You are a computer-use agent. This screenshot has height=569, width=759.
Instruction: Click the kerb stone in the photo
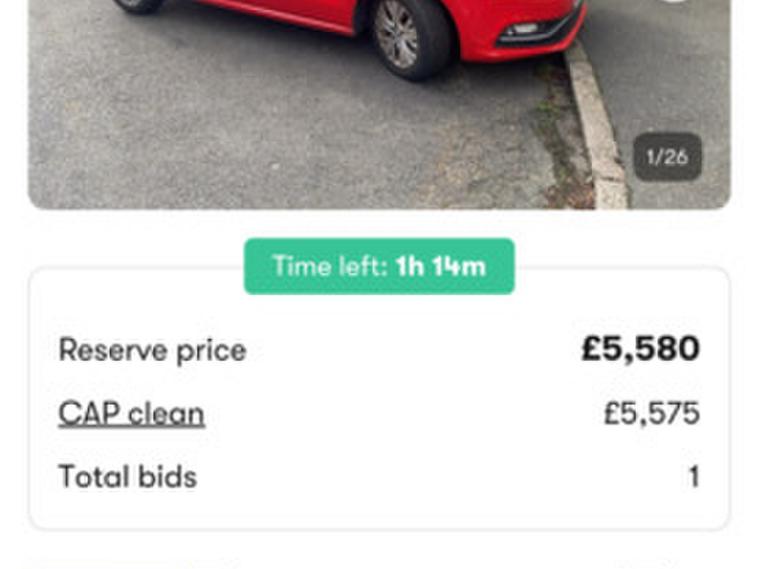(x=598, y=130)
